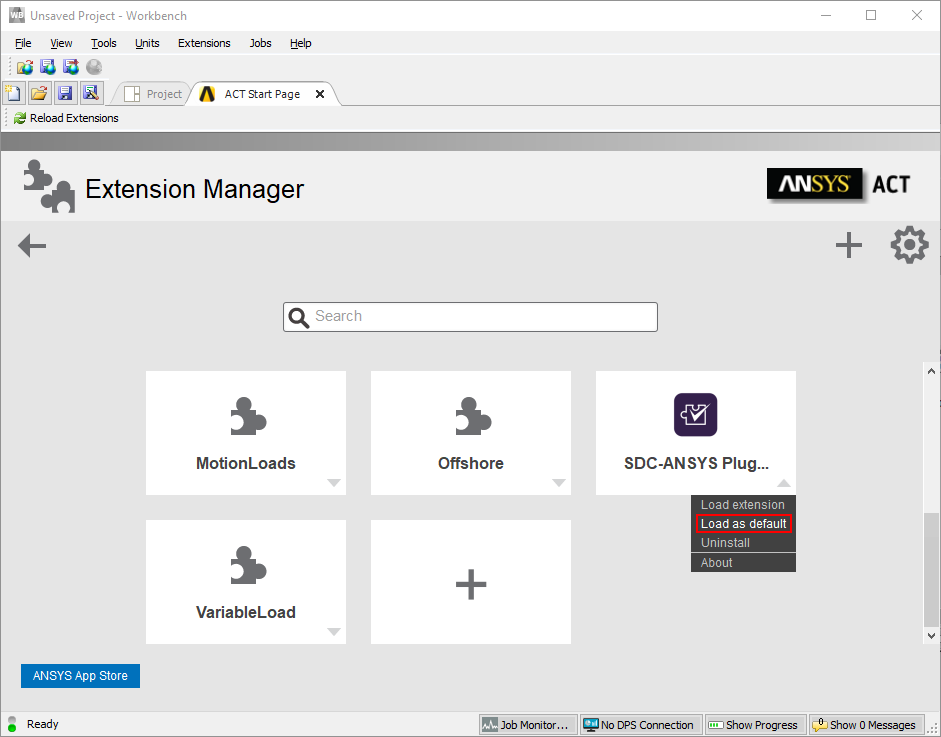Click the scrollbar down arrow
Screen dimensions: 941x737
pos(931,636)
